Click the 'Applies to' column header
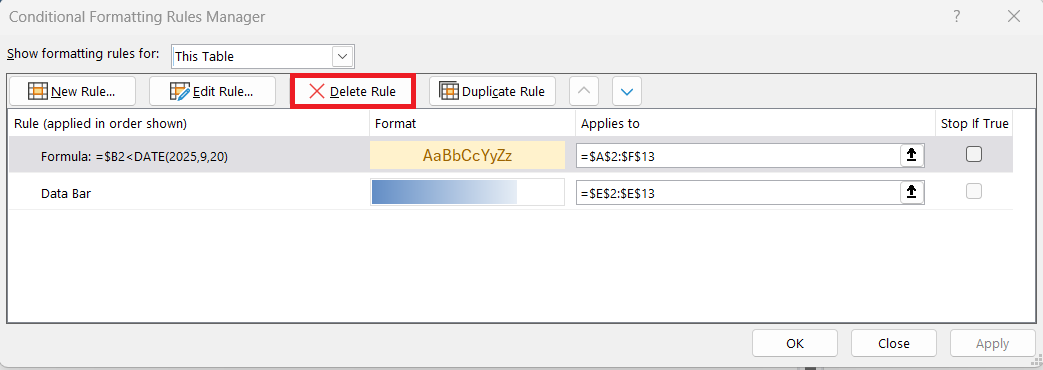 [610, 123]
